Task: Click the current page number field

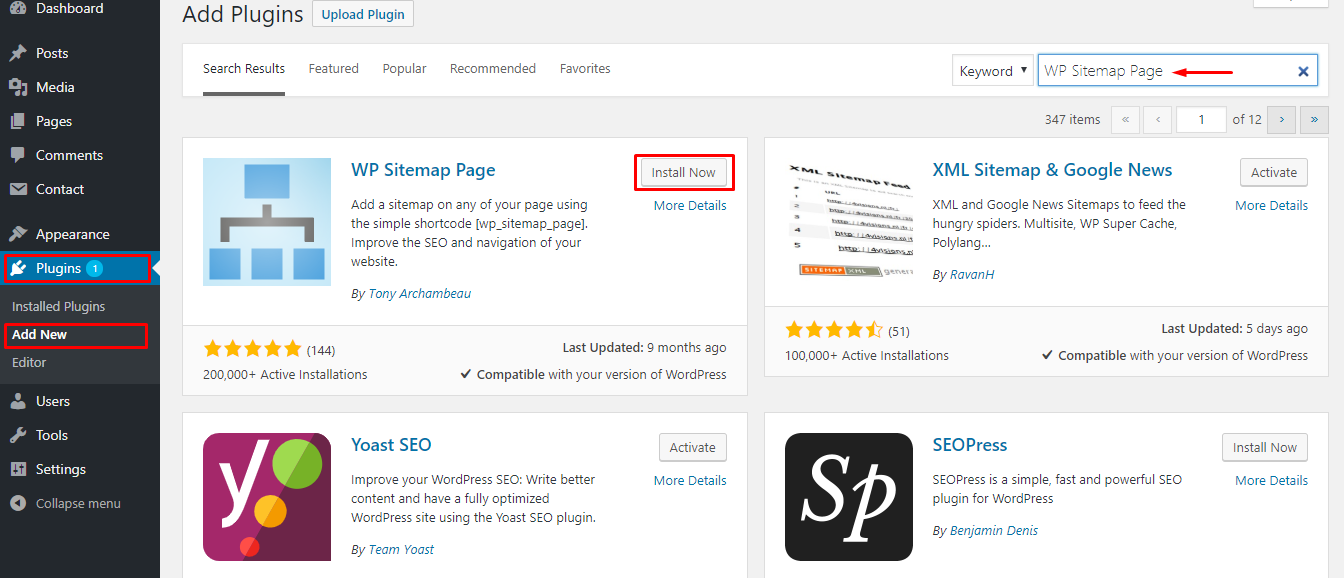Action: pos(1201,119)
